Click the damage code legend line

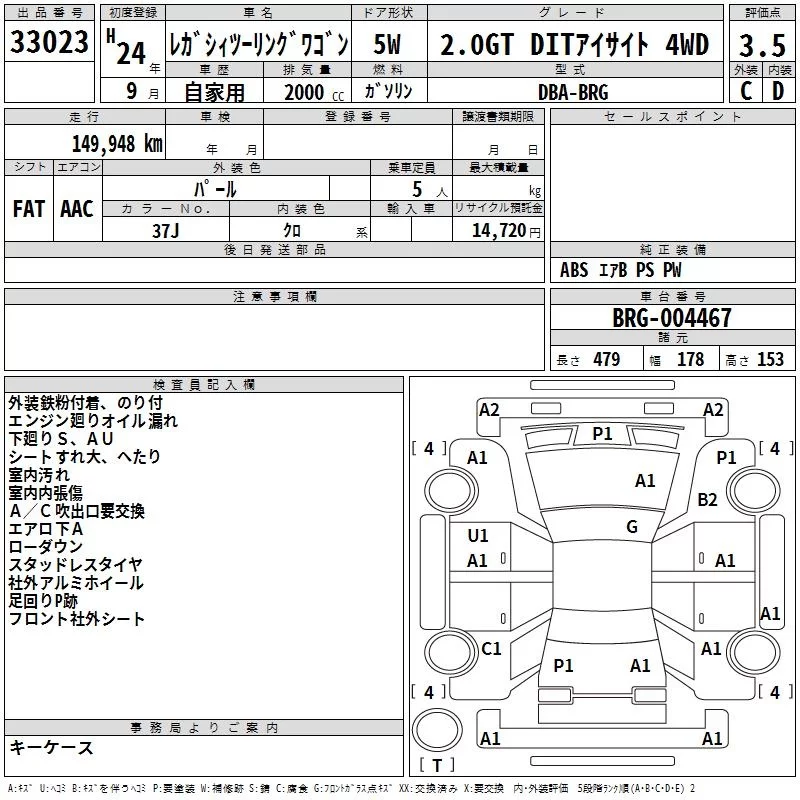point(352,788)
